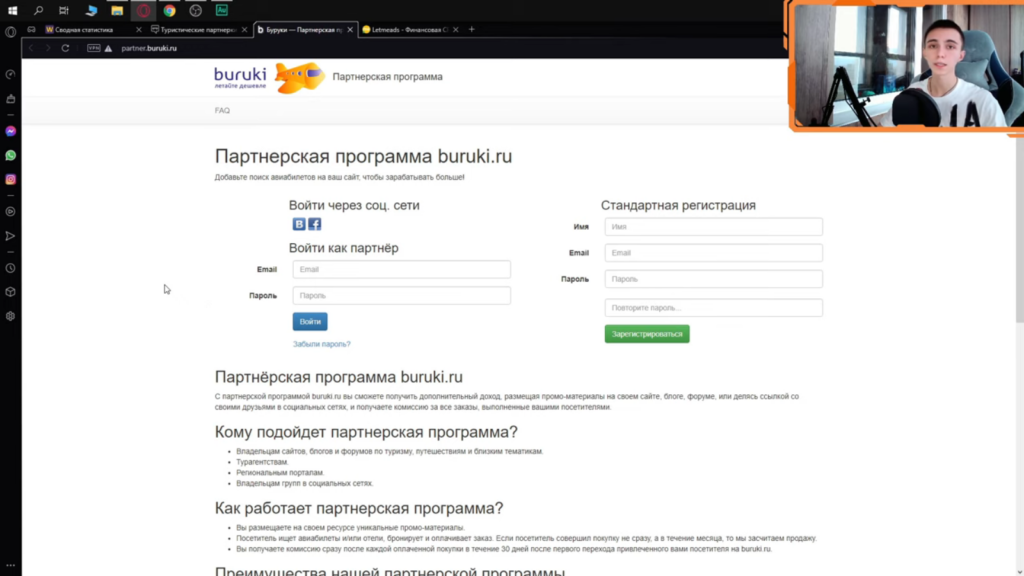This screenshot has height=576, width=1024.
Task: Click the address bar URL partner.buruki.ru
Action: [x=149, y=48]
